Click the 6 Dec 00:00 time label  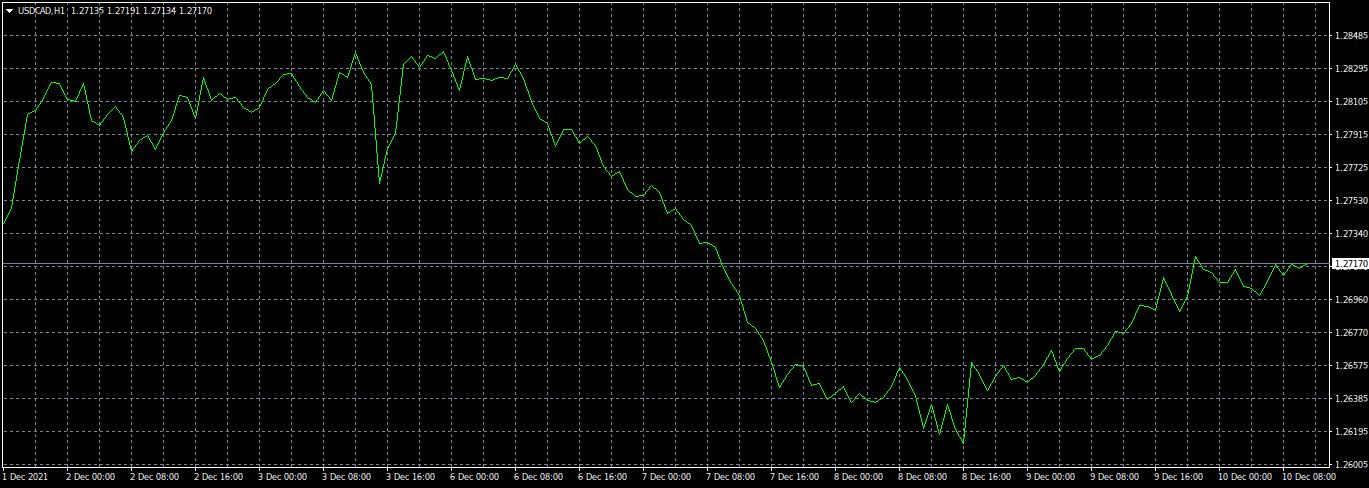click(x=474, y=478)
